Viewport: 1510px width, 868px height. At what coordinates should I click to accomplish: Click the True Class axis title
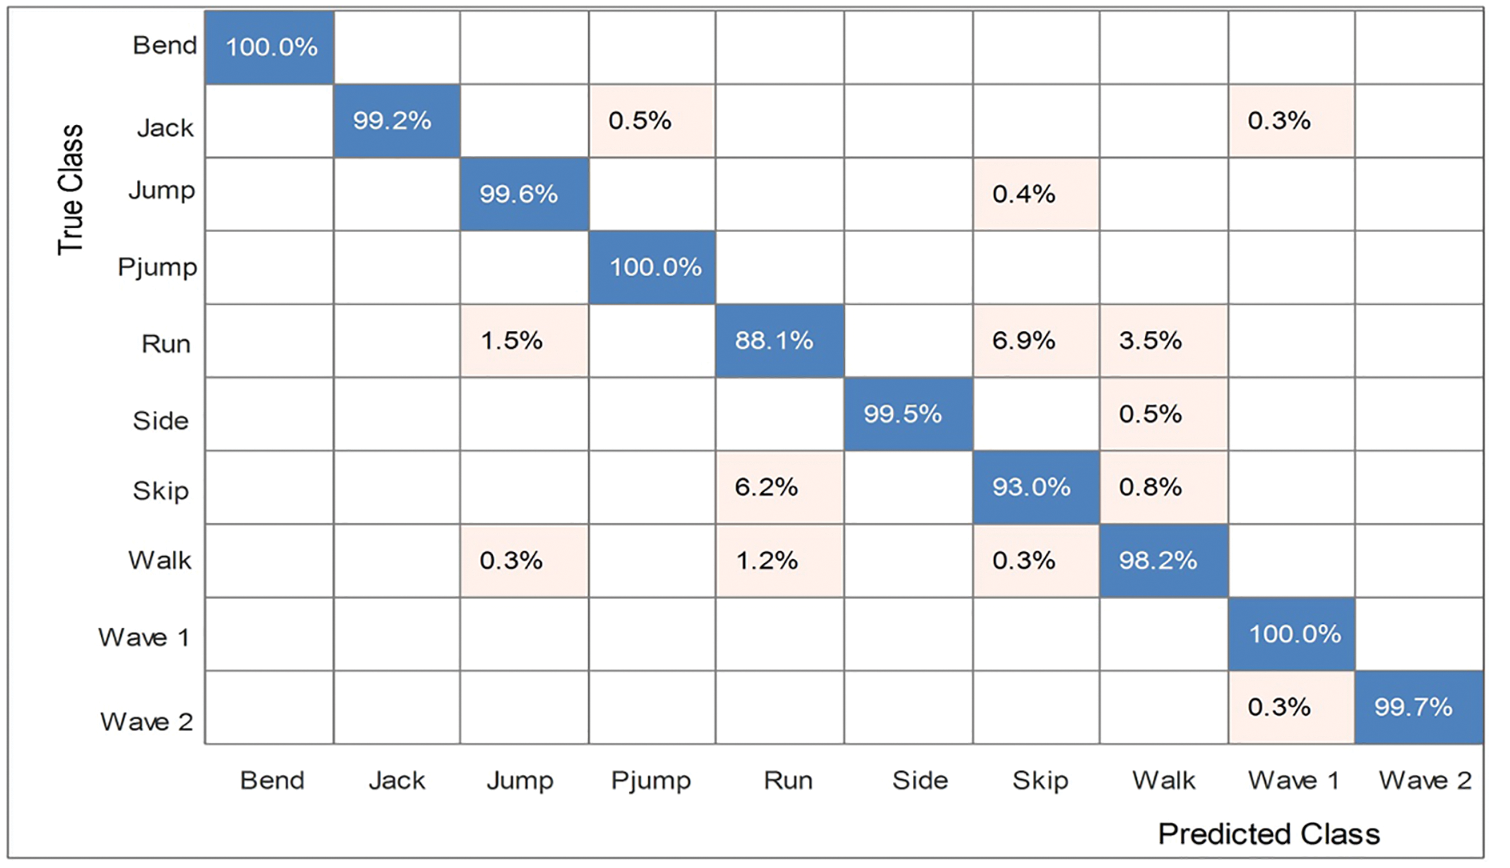[70, 189]
